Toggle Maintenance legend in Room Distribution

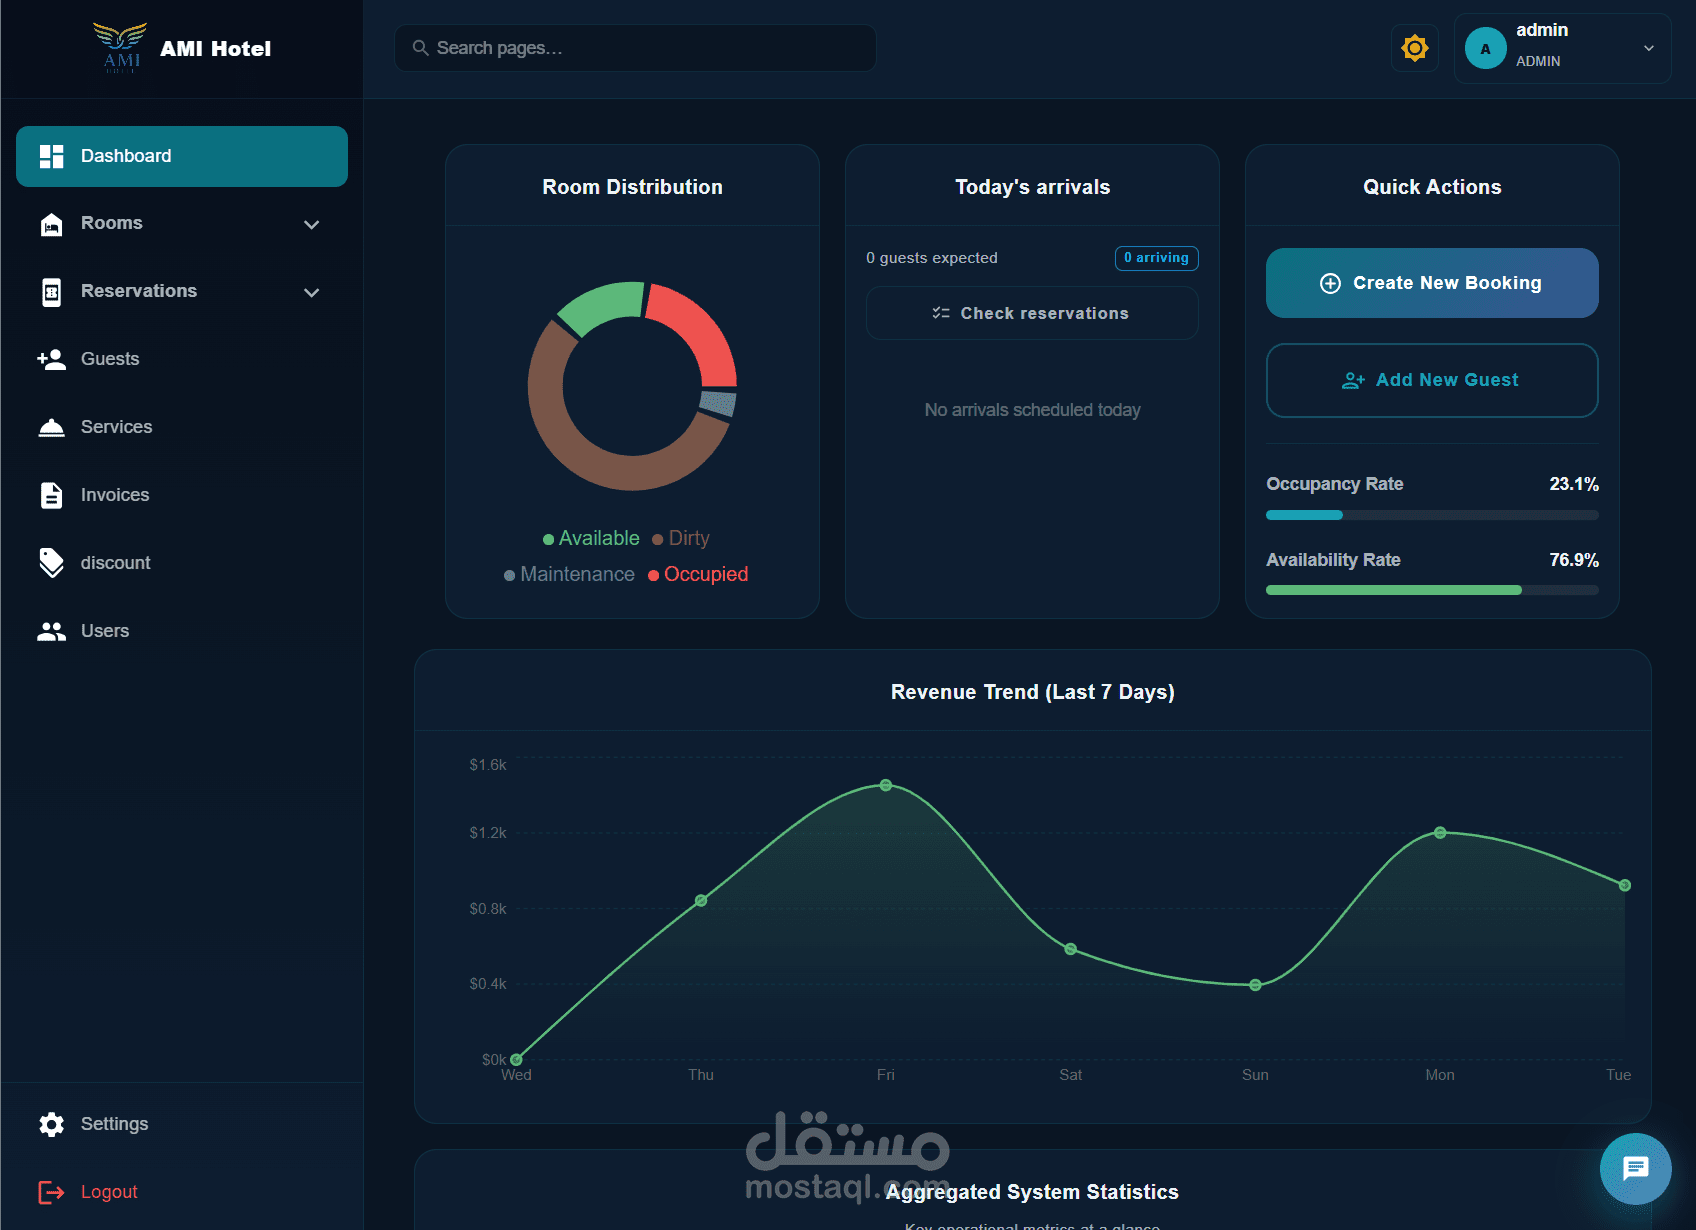[x=569, y=574]
